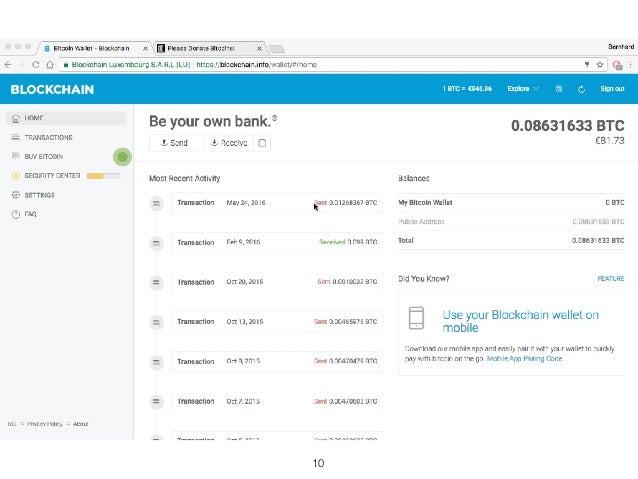638x479 pixels.
Task: Click the Security Center shield icon
Action: (x=15, y=176)
